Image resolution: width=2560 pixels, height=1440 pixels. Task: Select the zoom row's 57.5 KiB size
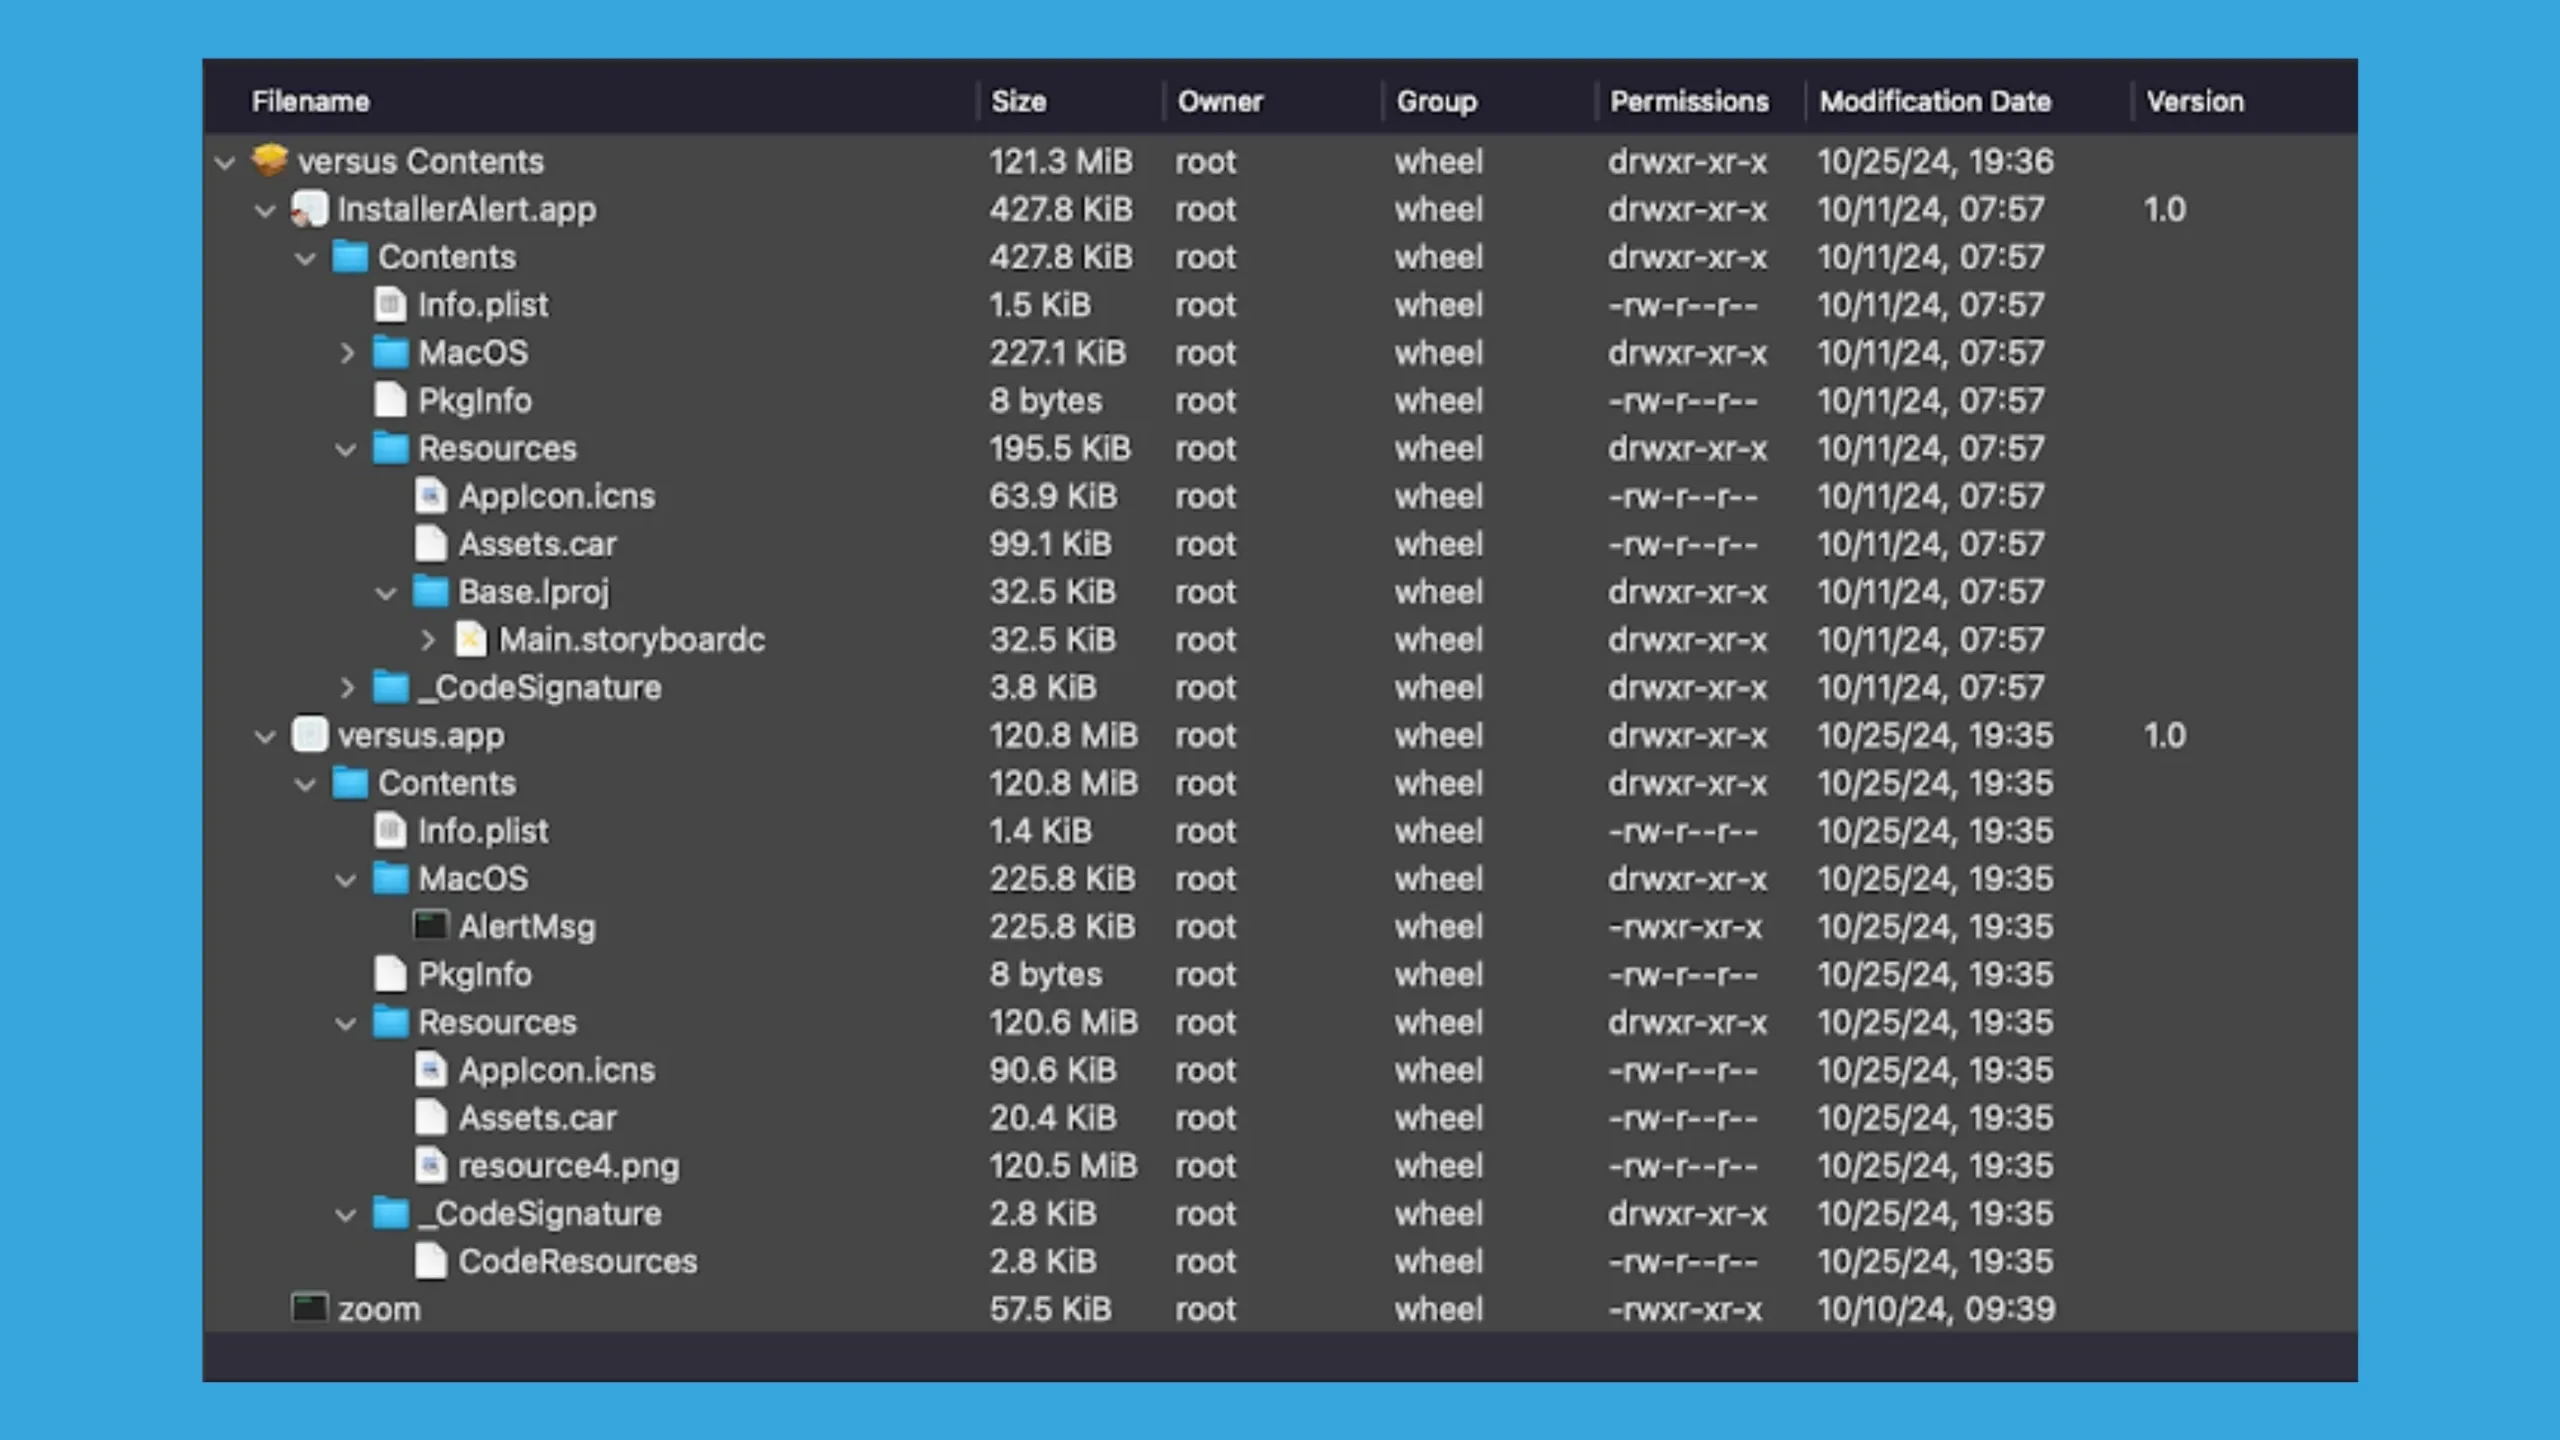coord(1050,1309)
